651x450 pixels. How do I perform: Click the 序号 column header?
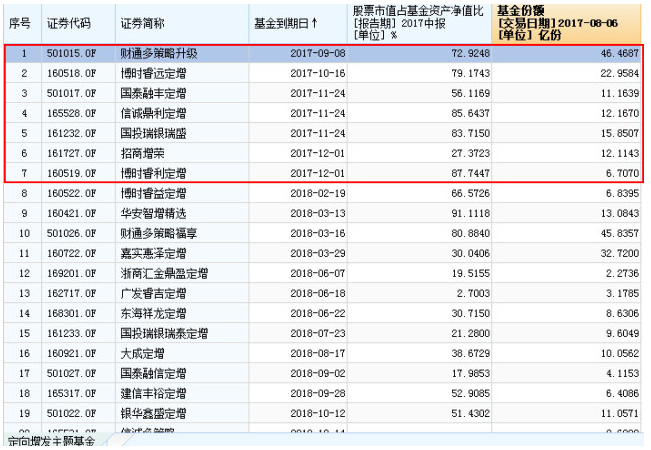(22, 23)
